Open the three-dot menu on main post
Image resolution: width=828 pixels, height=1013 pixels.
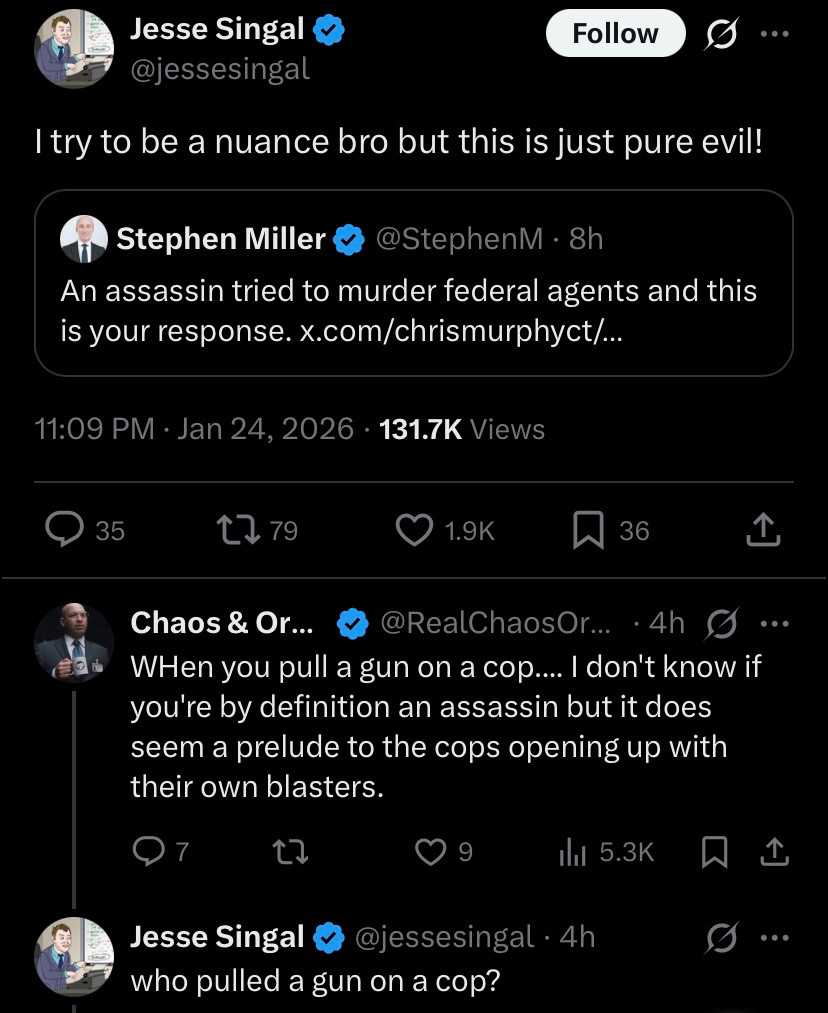click(x=775, y=34)
